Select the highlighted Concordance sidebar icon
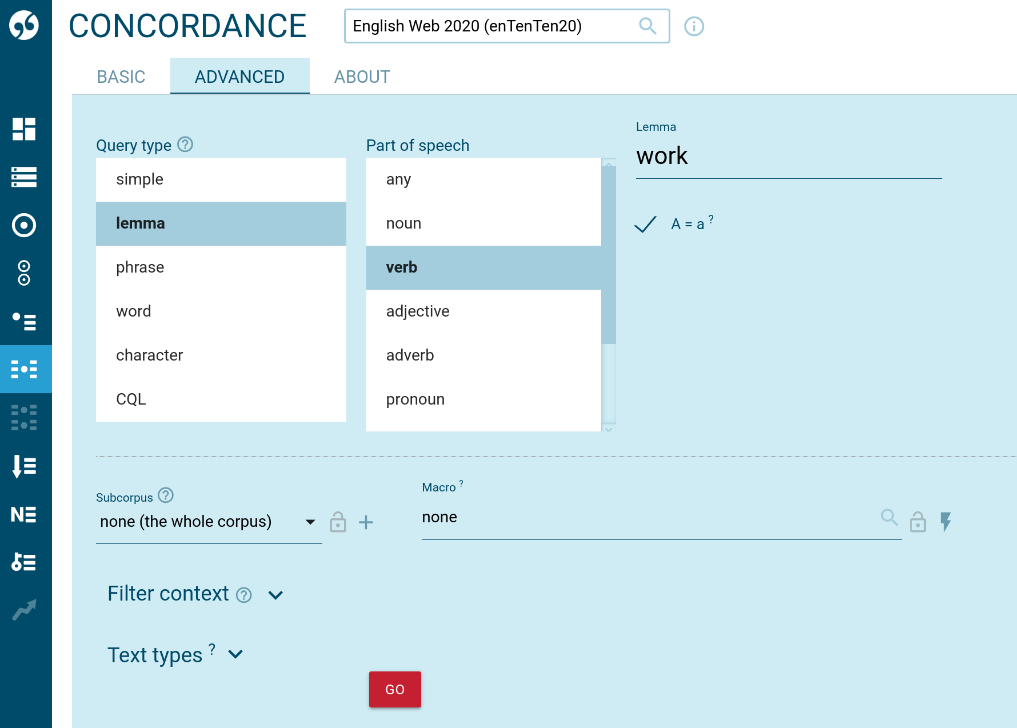The image size is (1017, 728). coord(25,369)
